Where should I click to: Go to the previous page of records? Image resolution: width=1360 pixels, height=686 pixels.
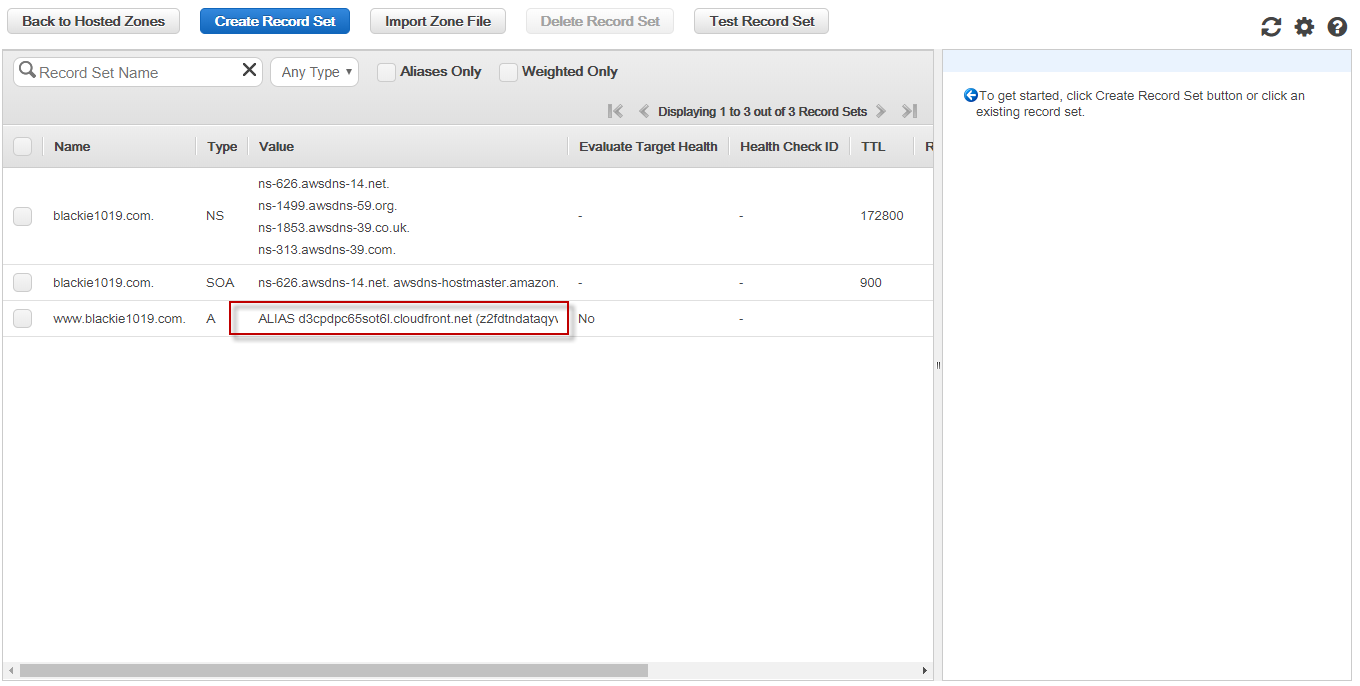(x=644, y=111)
